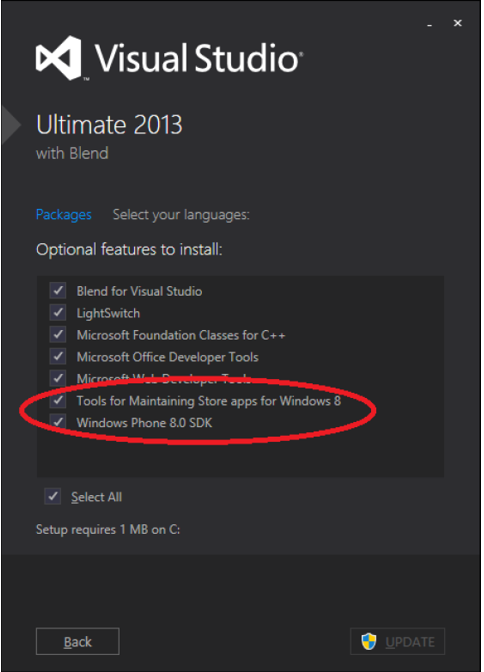
Task: Click the UAC shield icon on UPDATE
Action: (x=369, y=642)
